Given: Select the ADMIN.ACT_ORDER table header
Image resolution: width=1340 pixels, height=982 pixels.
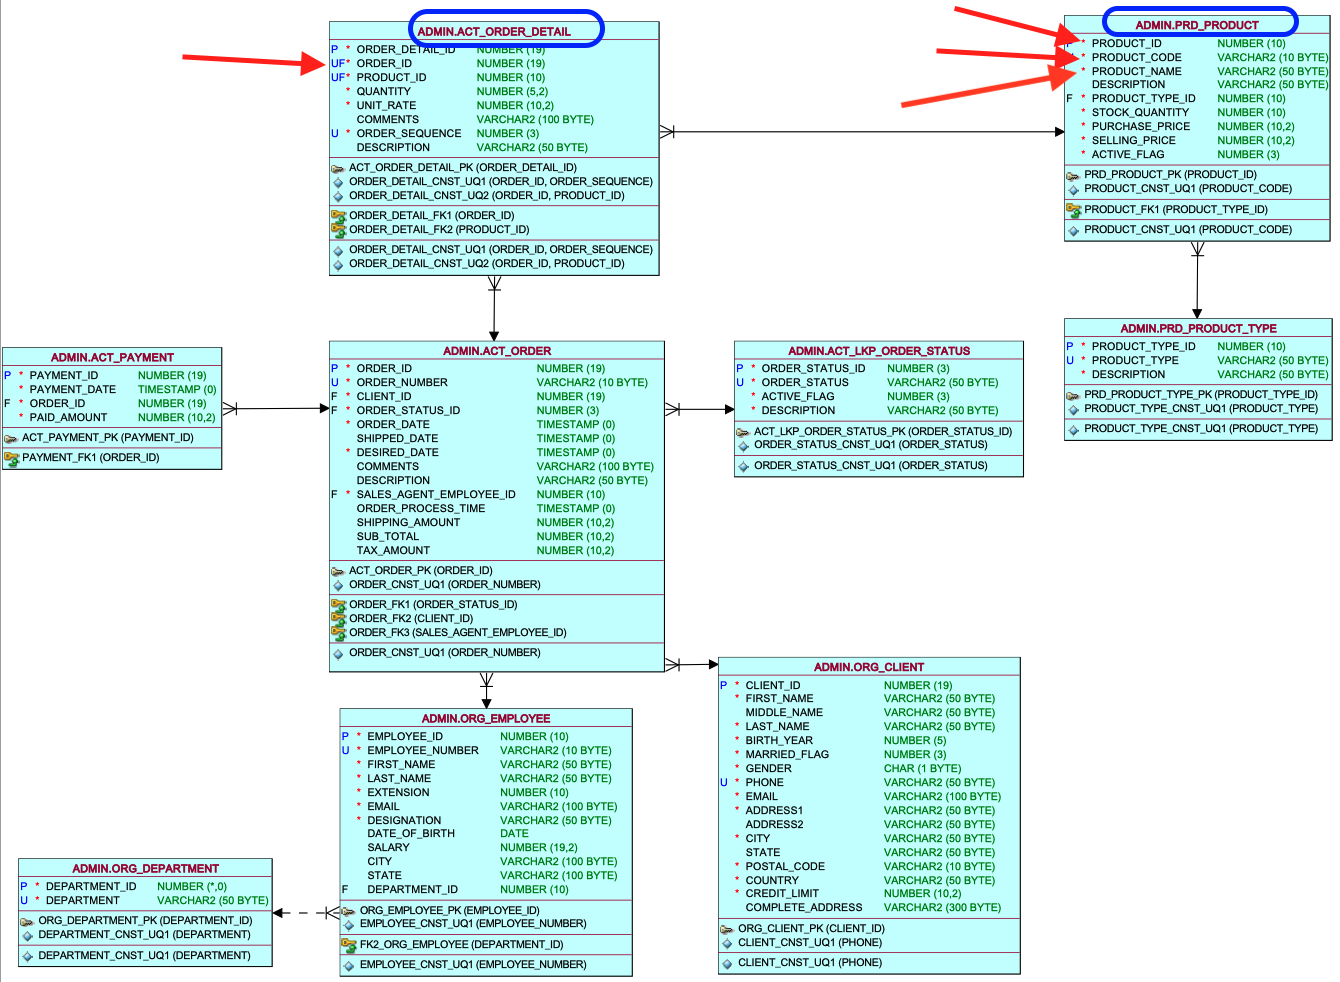Looking at the screenshot, I should (497, 351).
